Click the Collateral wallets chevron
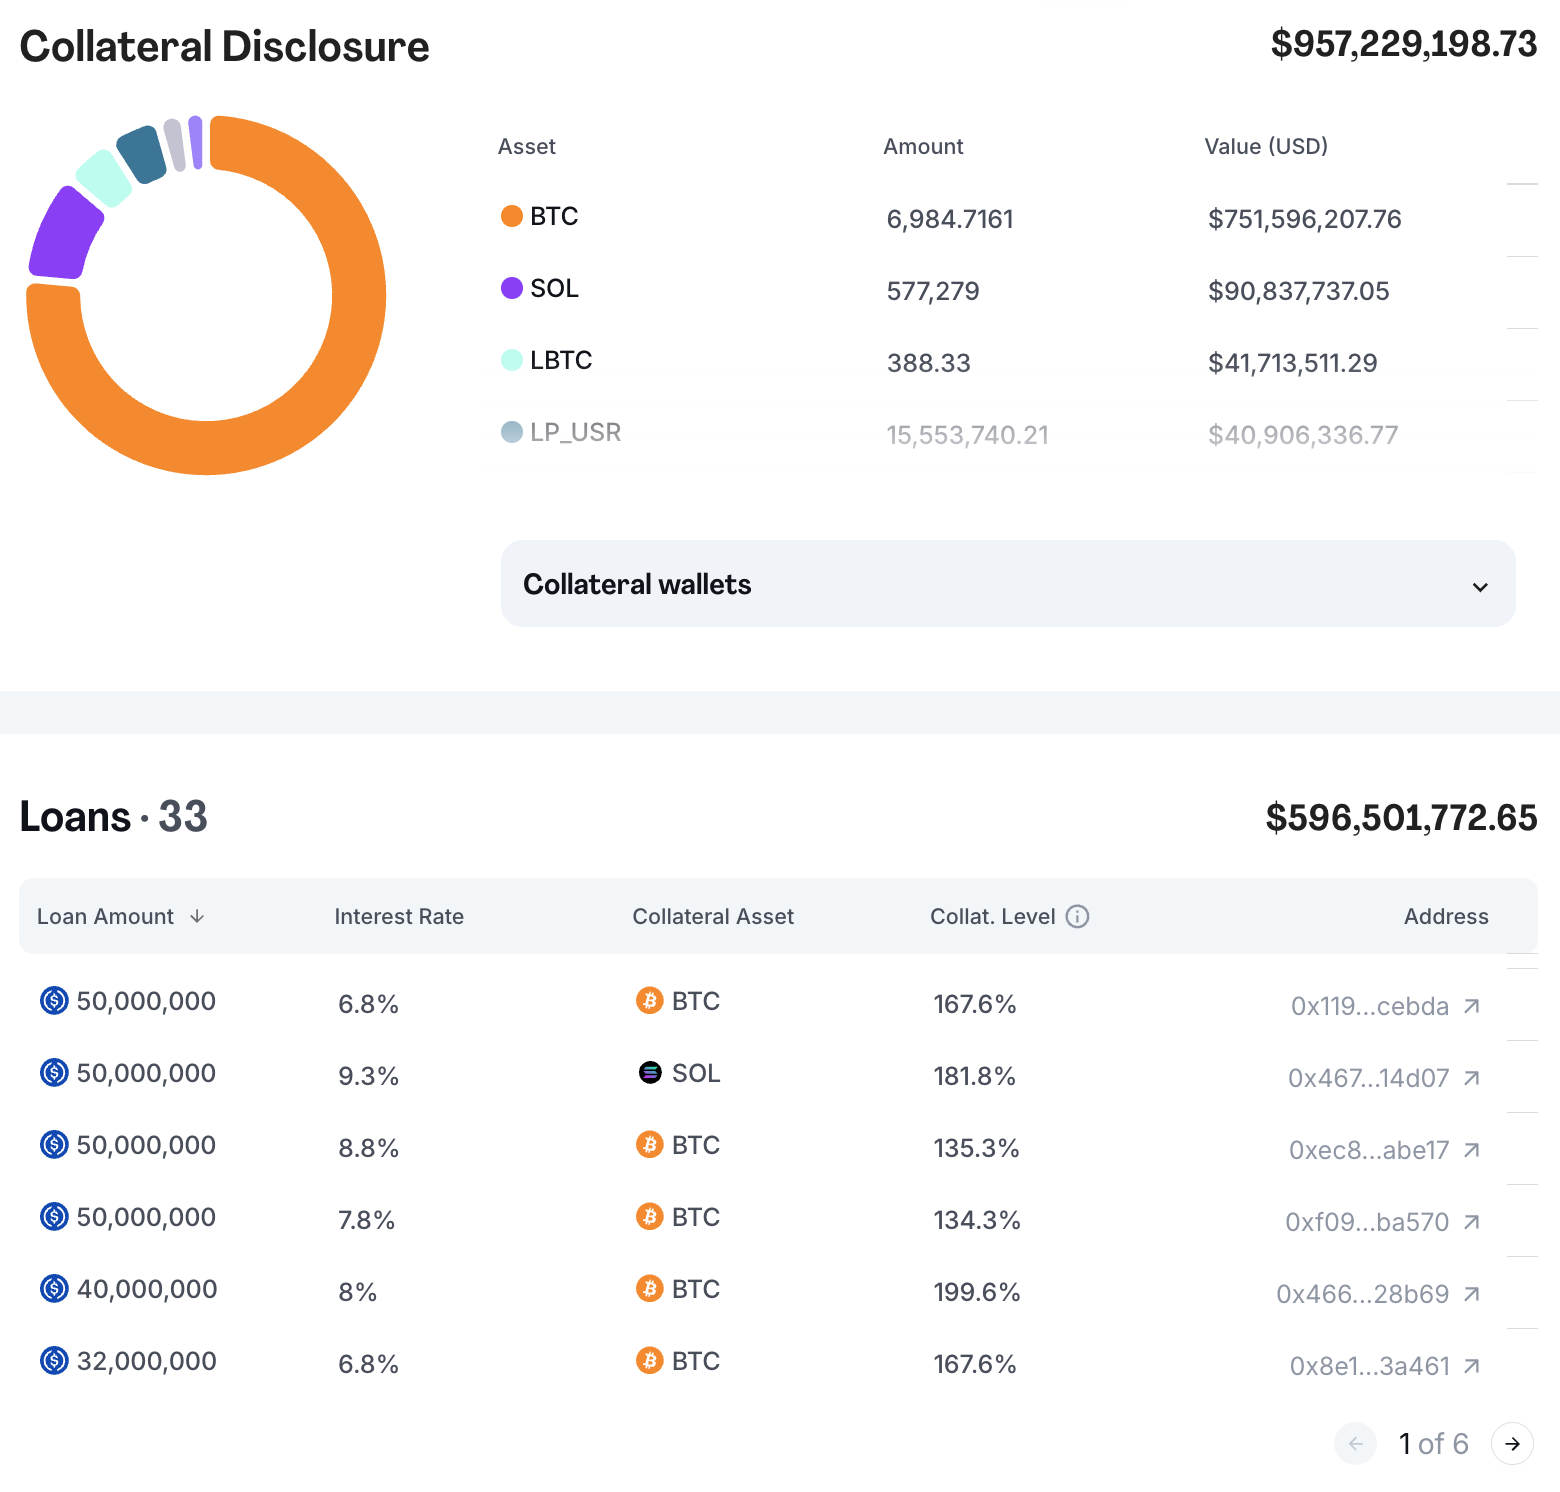This screenshot has width=1560, height=1492. click(1480, 587)
